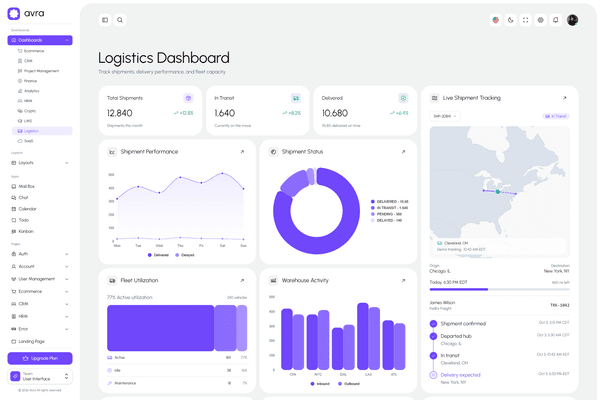Select the Logistics dashboard item
The width and height of the screenshot is (600, 400).
[42, 131]
